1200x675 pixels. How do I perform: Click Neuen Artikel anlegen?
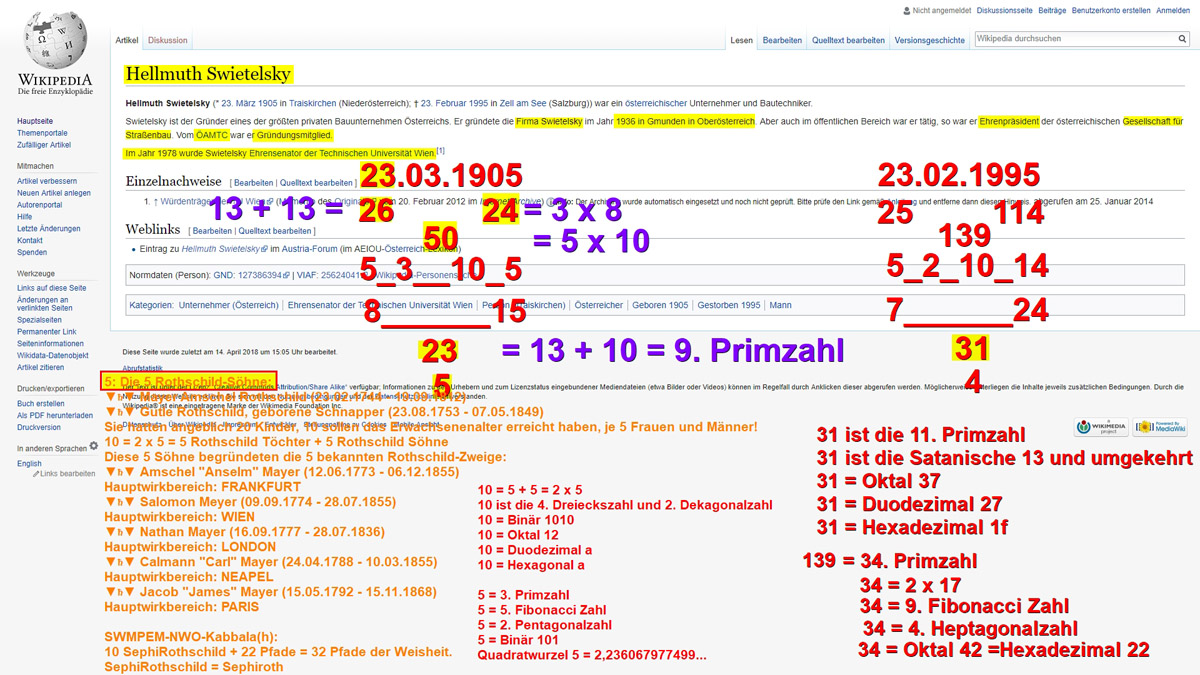click(54, 193)
